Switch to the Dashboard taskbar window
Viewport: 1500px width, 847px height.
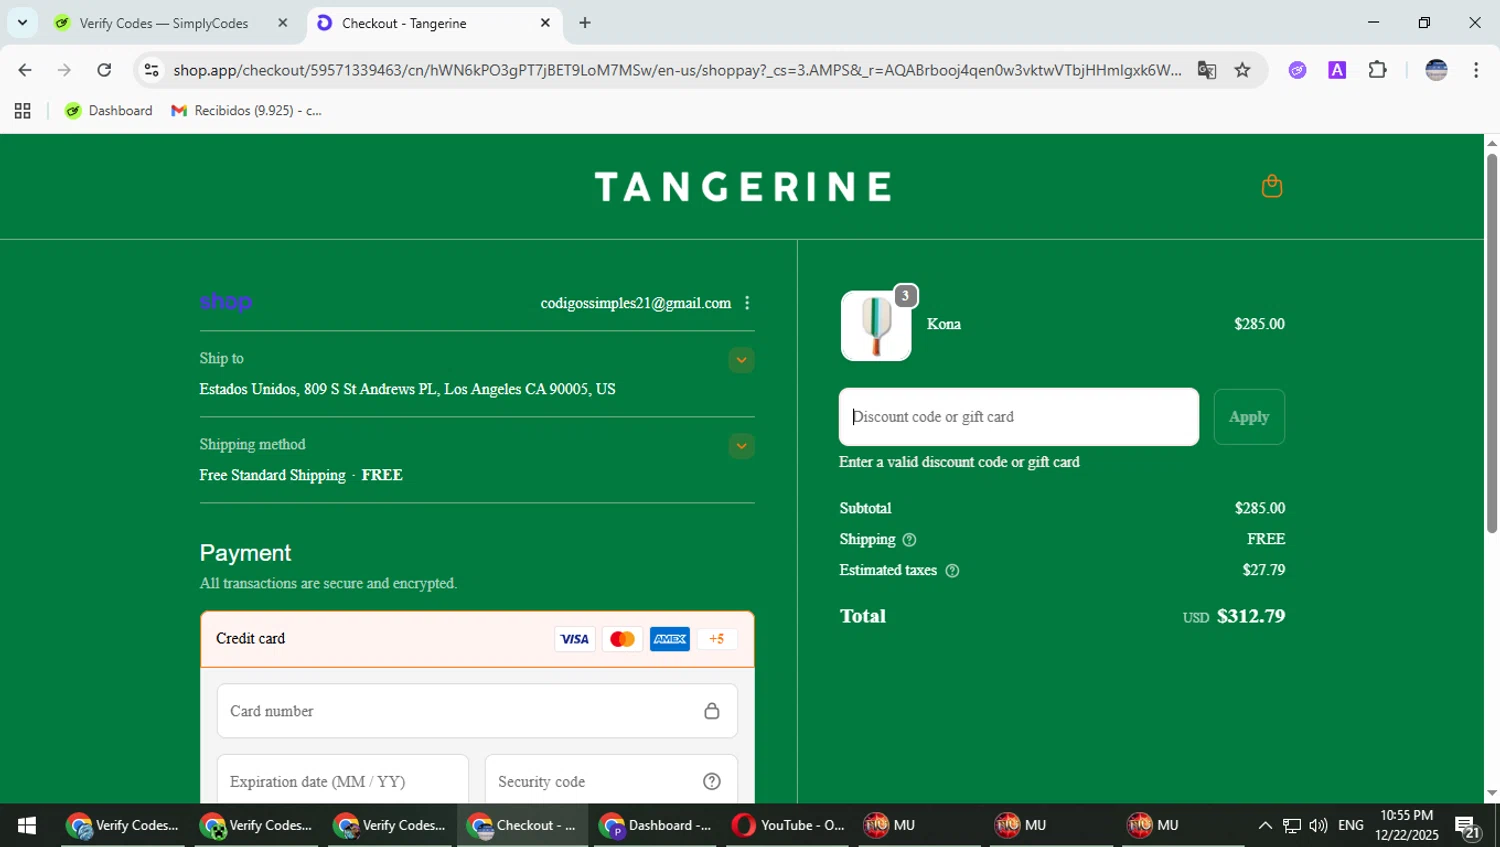click(x=656, y=825)
